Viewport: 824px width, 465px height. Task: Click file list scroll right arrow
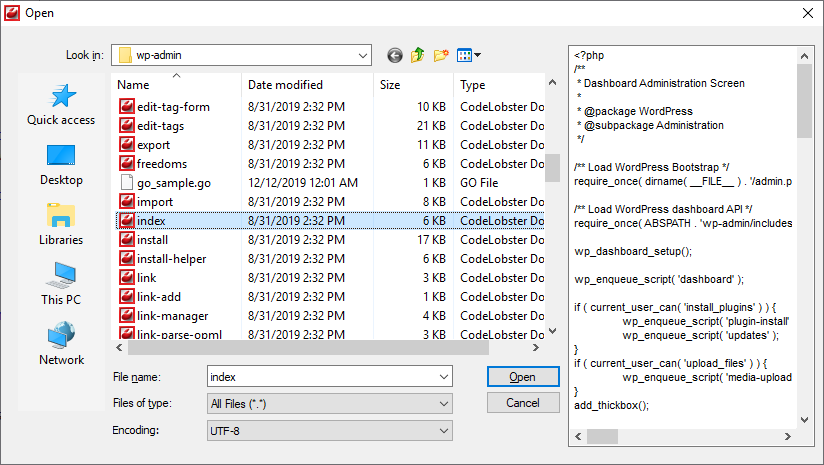tap(536, 347)
